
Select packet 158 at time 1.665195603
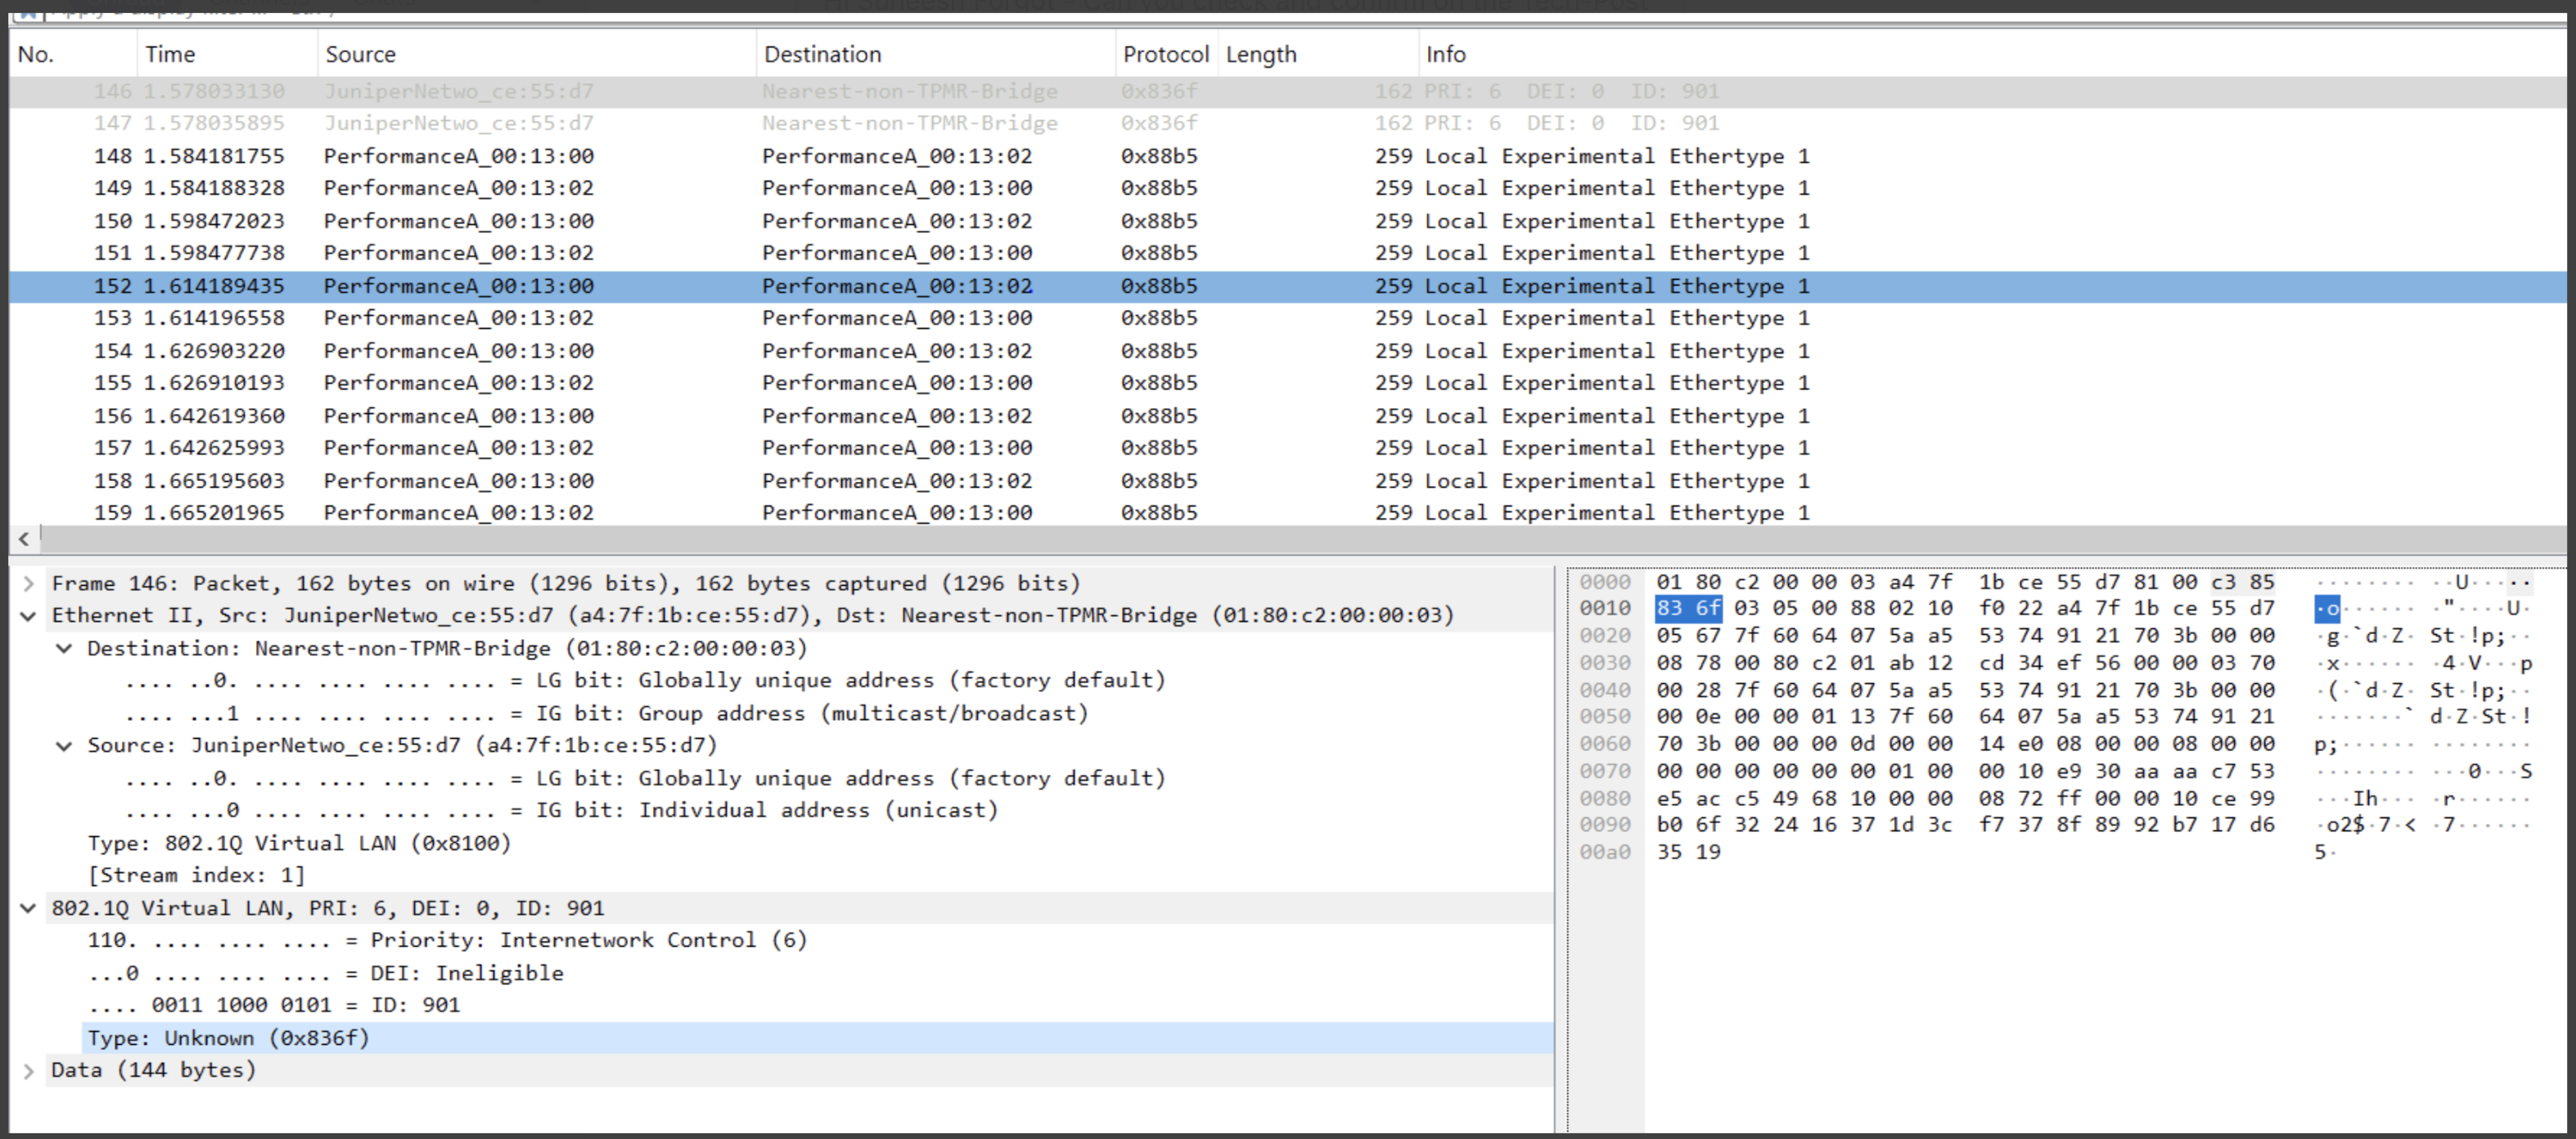1288,481
